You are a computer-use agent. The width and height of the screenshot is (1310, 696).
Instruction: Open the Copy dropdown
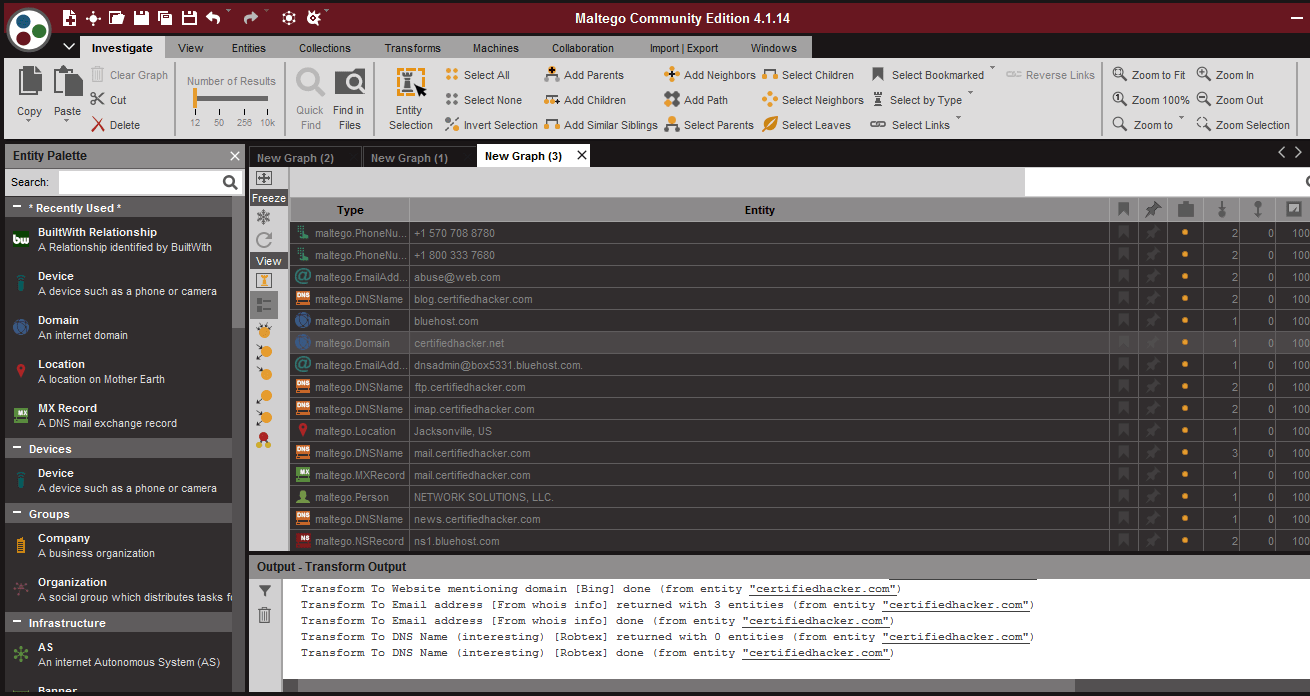click(30, 123)
